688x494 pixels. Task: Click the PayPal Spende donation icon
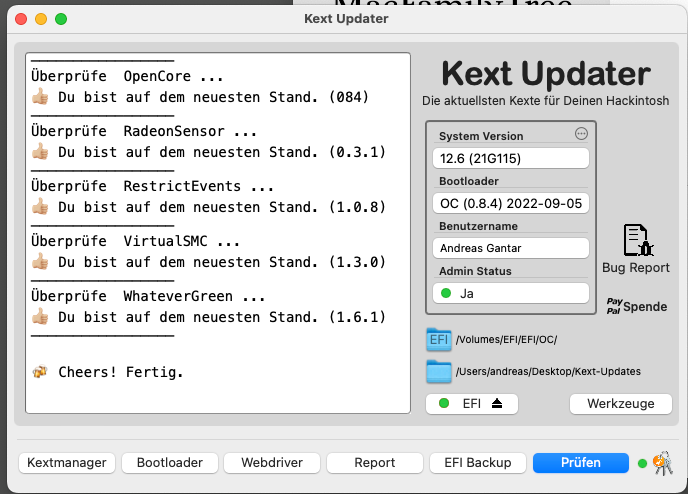tap(637, 306)
